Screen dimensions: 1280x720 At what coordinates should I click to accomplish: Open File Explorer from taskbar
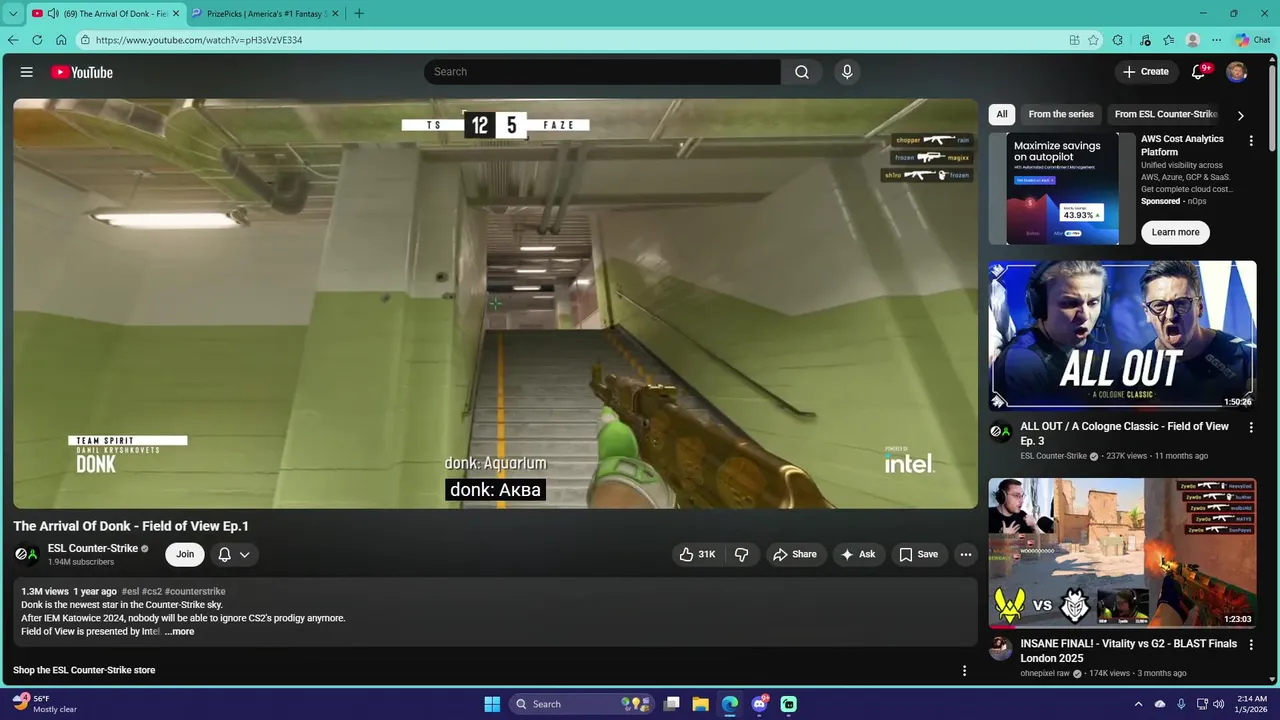(x=701, y=704)
